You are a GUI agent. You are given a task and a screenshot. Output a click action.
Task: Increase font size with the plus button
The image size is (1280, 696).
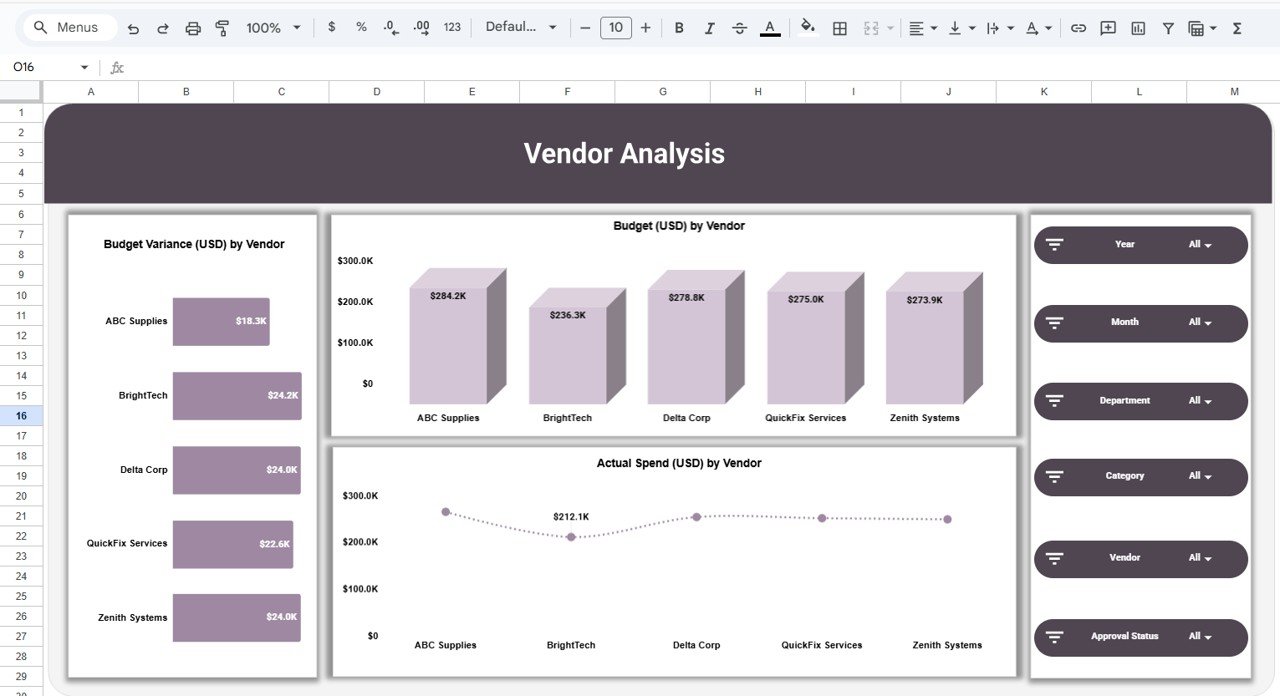[645, 27]
